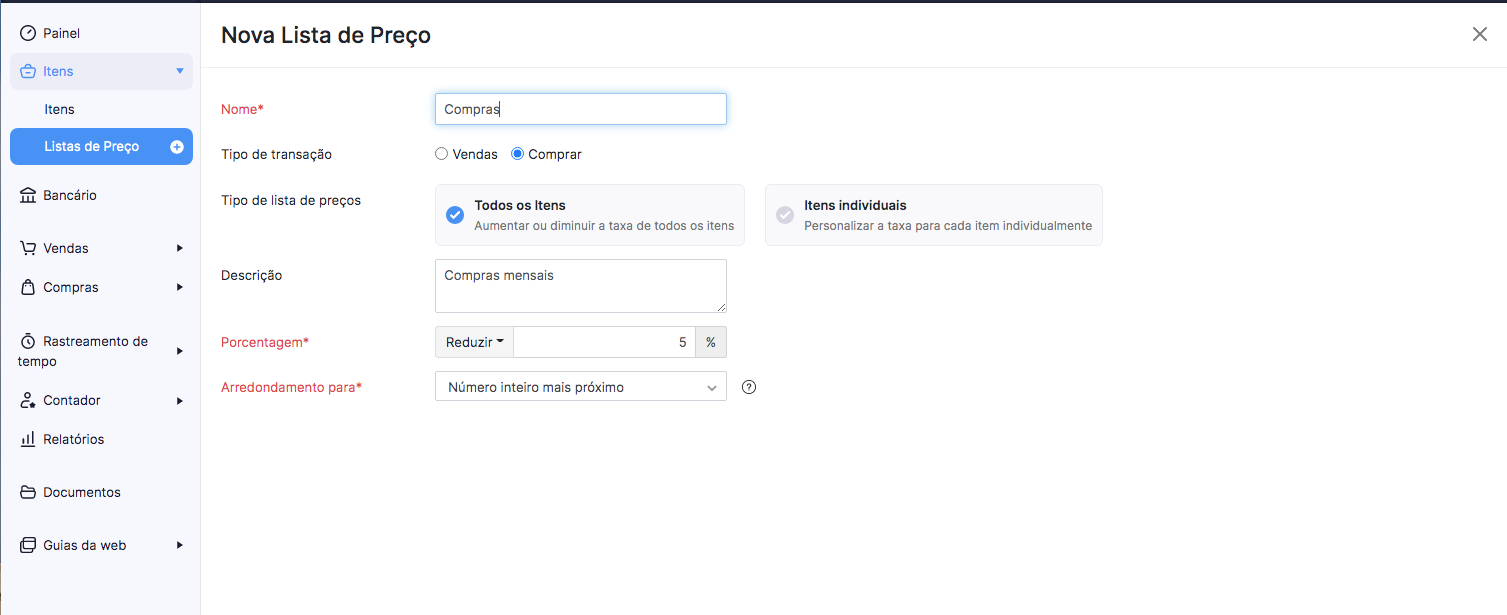Expand the Contador submenu arrow
The height and width of the screenshot is (615, 1507).
coord(180,400)
